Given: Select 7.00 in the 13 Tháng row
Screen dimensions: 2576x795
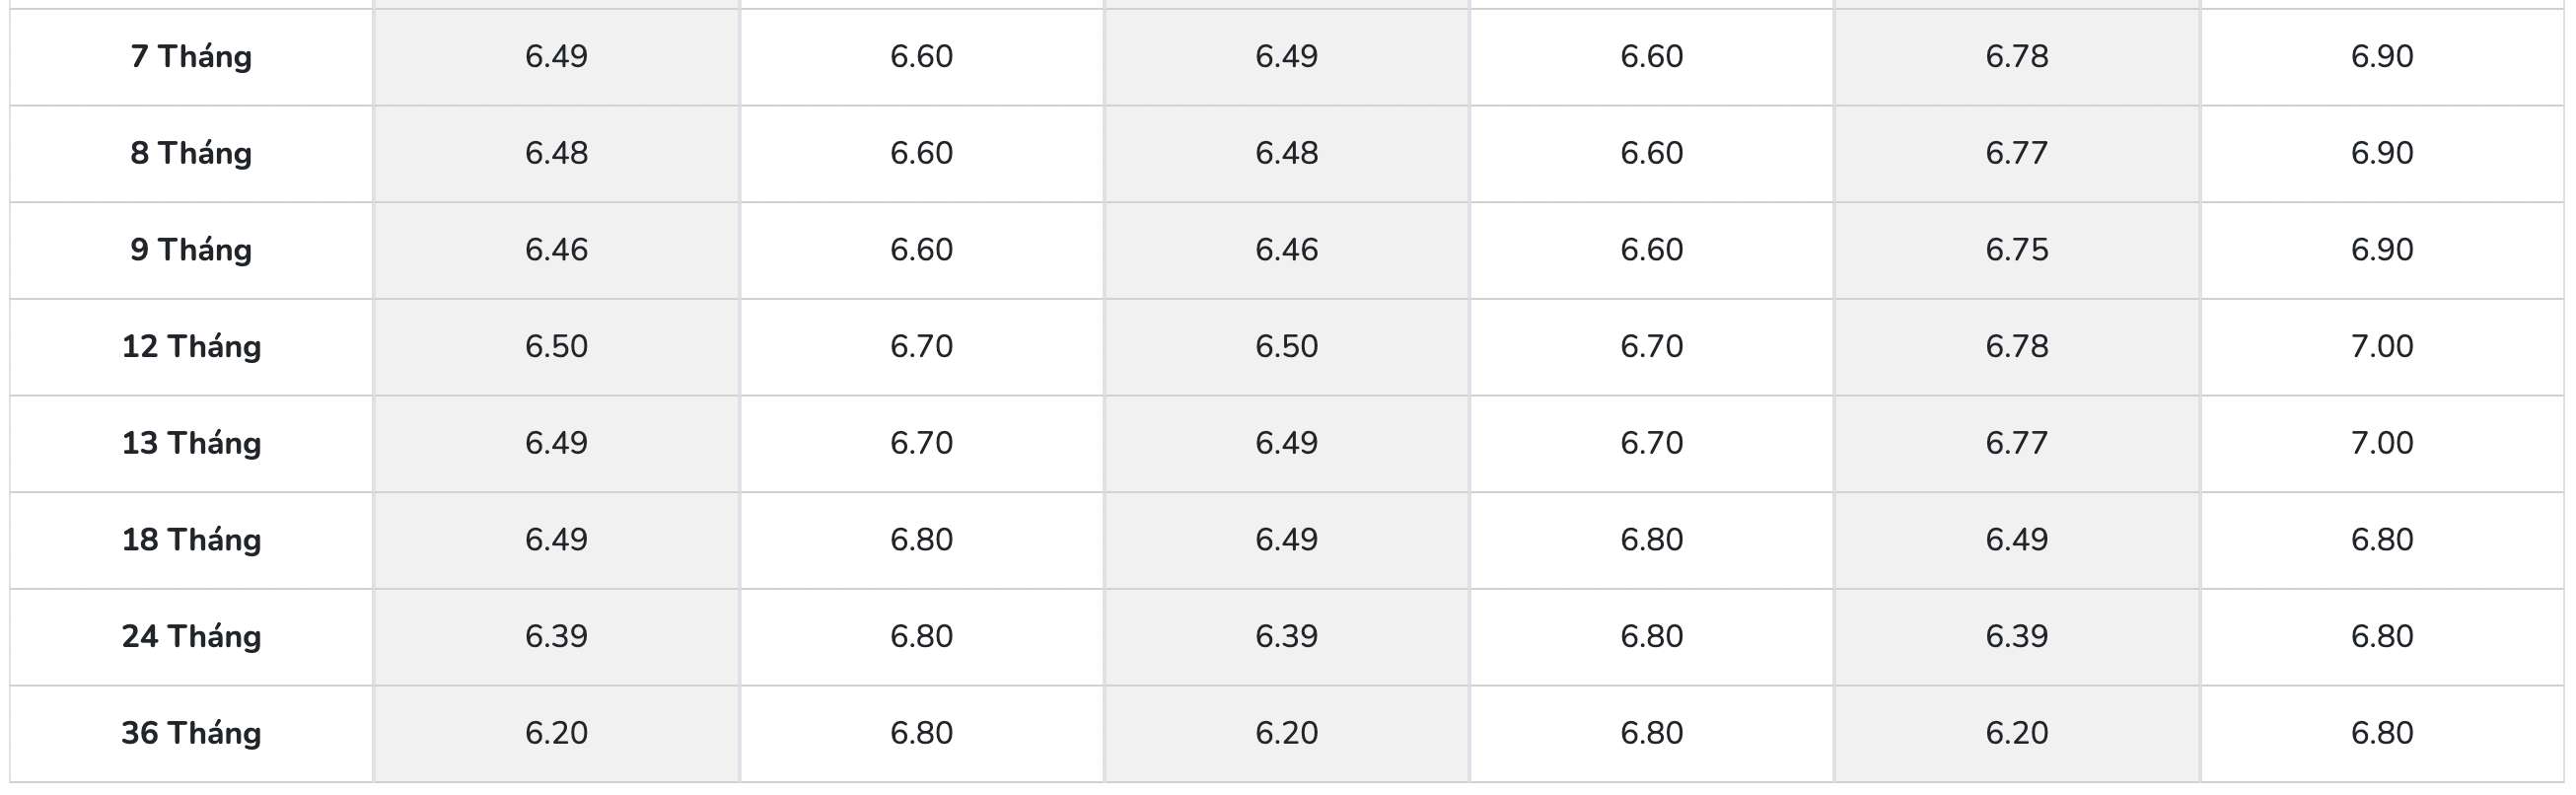Looking at the screenshot, I should [2381, 443].
